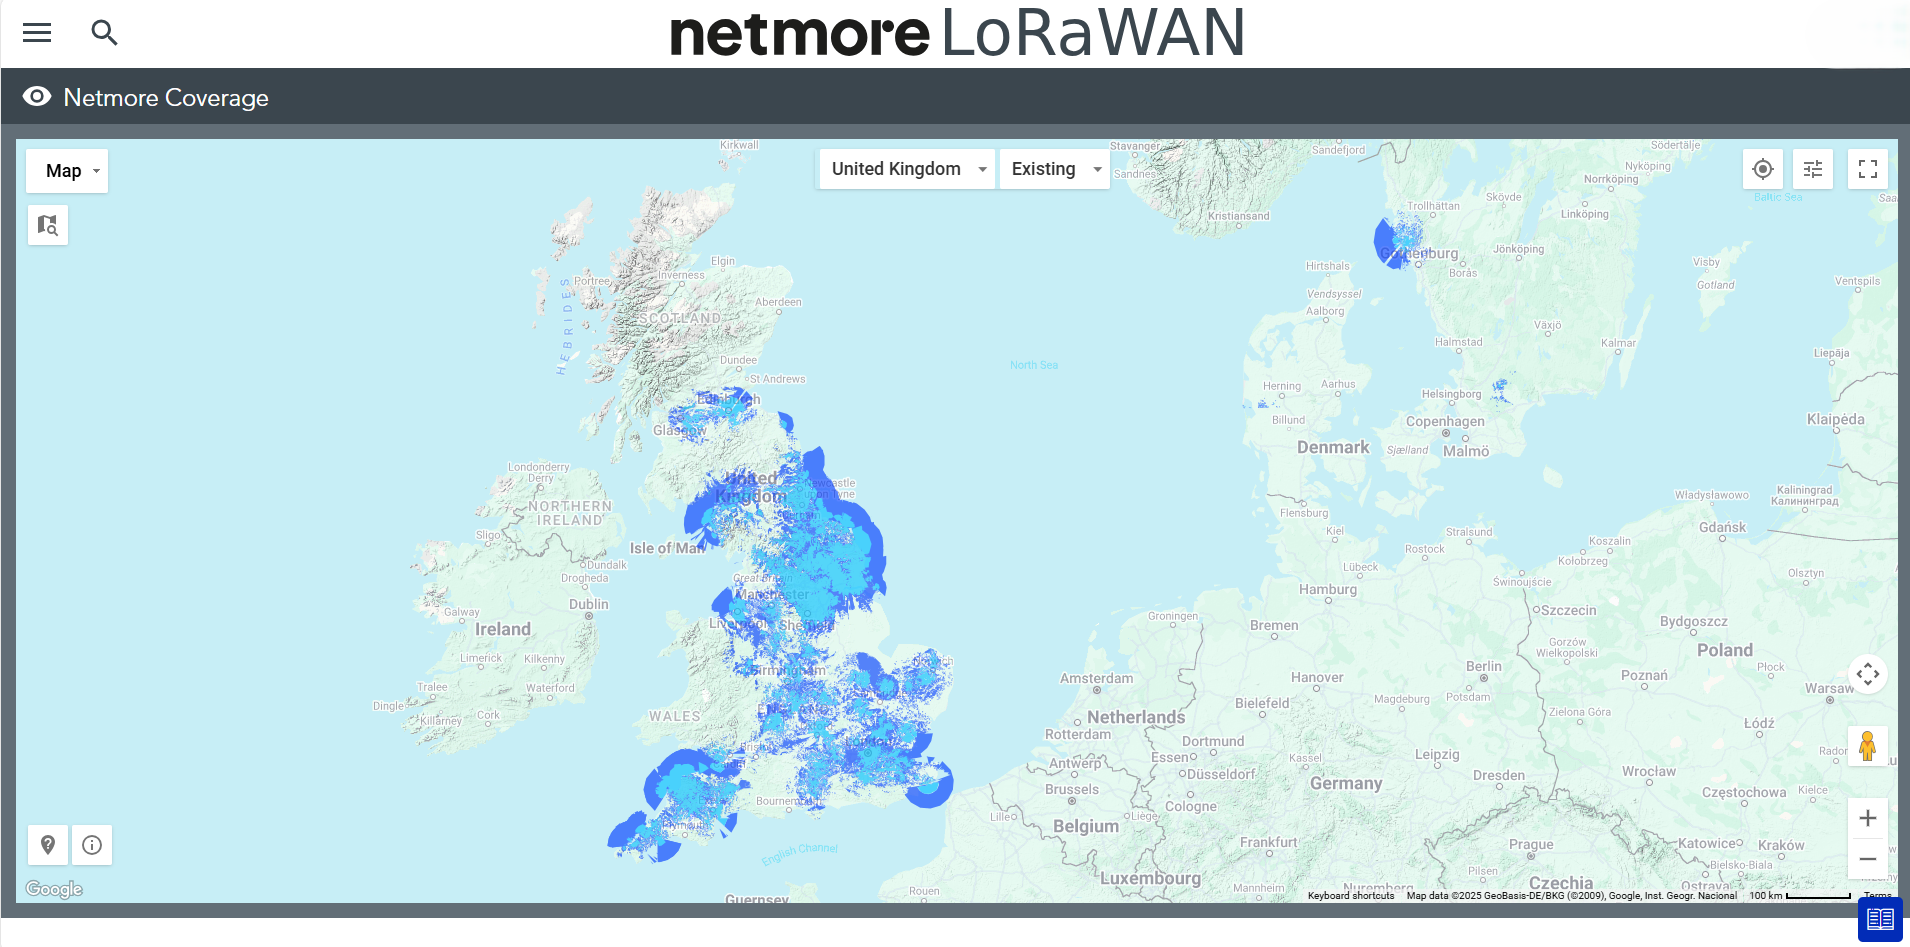Click the Keyboard shortcuts link
The width and height of the screenshot is (1910, 947).
[1350, 896]
